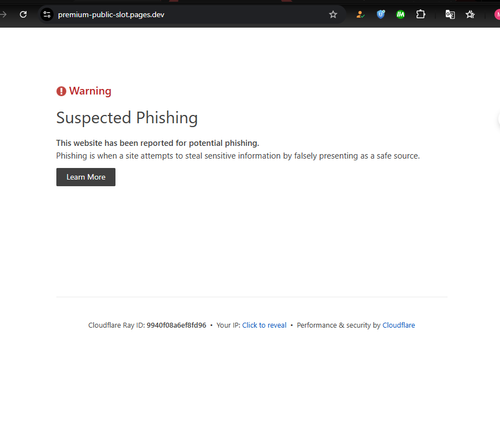Click the Cloudflare Ray ID value
The height and width of the screenshot is (431, 500).
click(176, 325)
